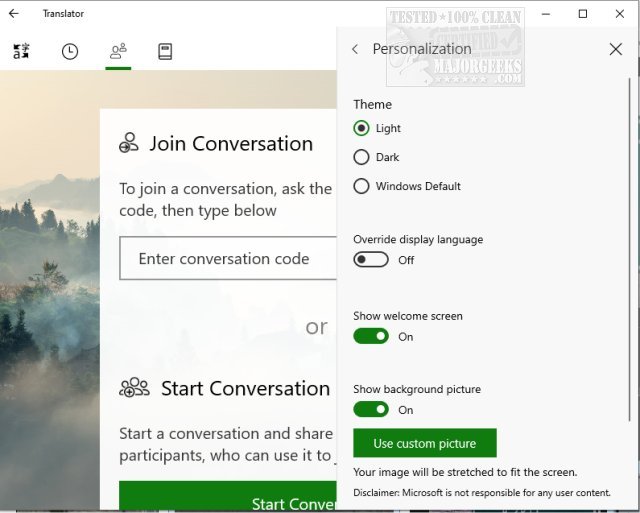Click the Start Conversation group icon
640x513 pixels.
pyautogui.click(x=134, y=387)
